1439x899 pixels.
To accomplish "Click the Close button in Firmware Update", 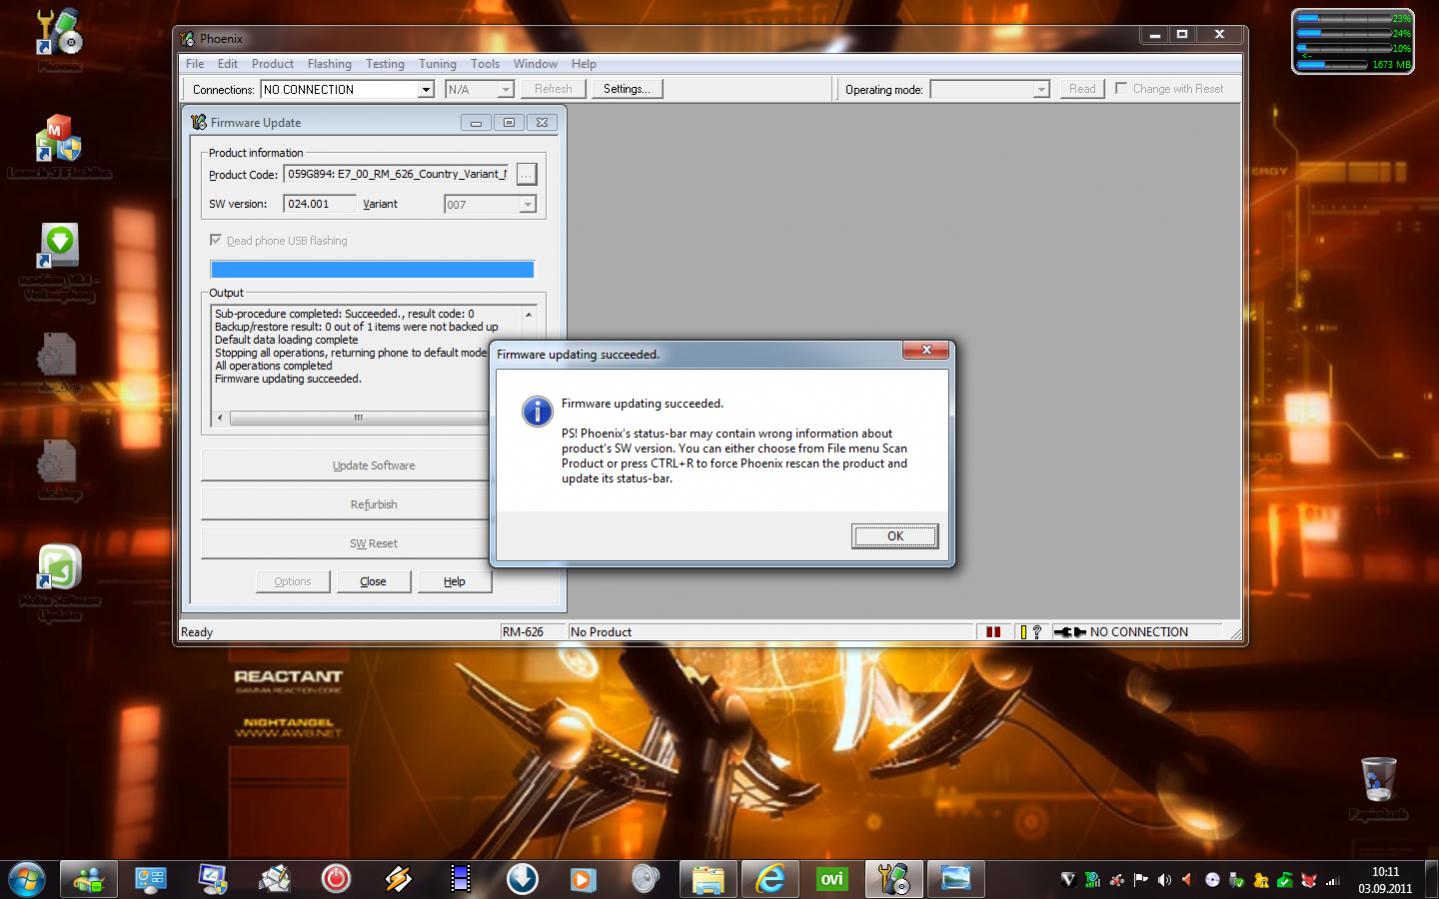I will tap(373, 581).
